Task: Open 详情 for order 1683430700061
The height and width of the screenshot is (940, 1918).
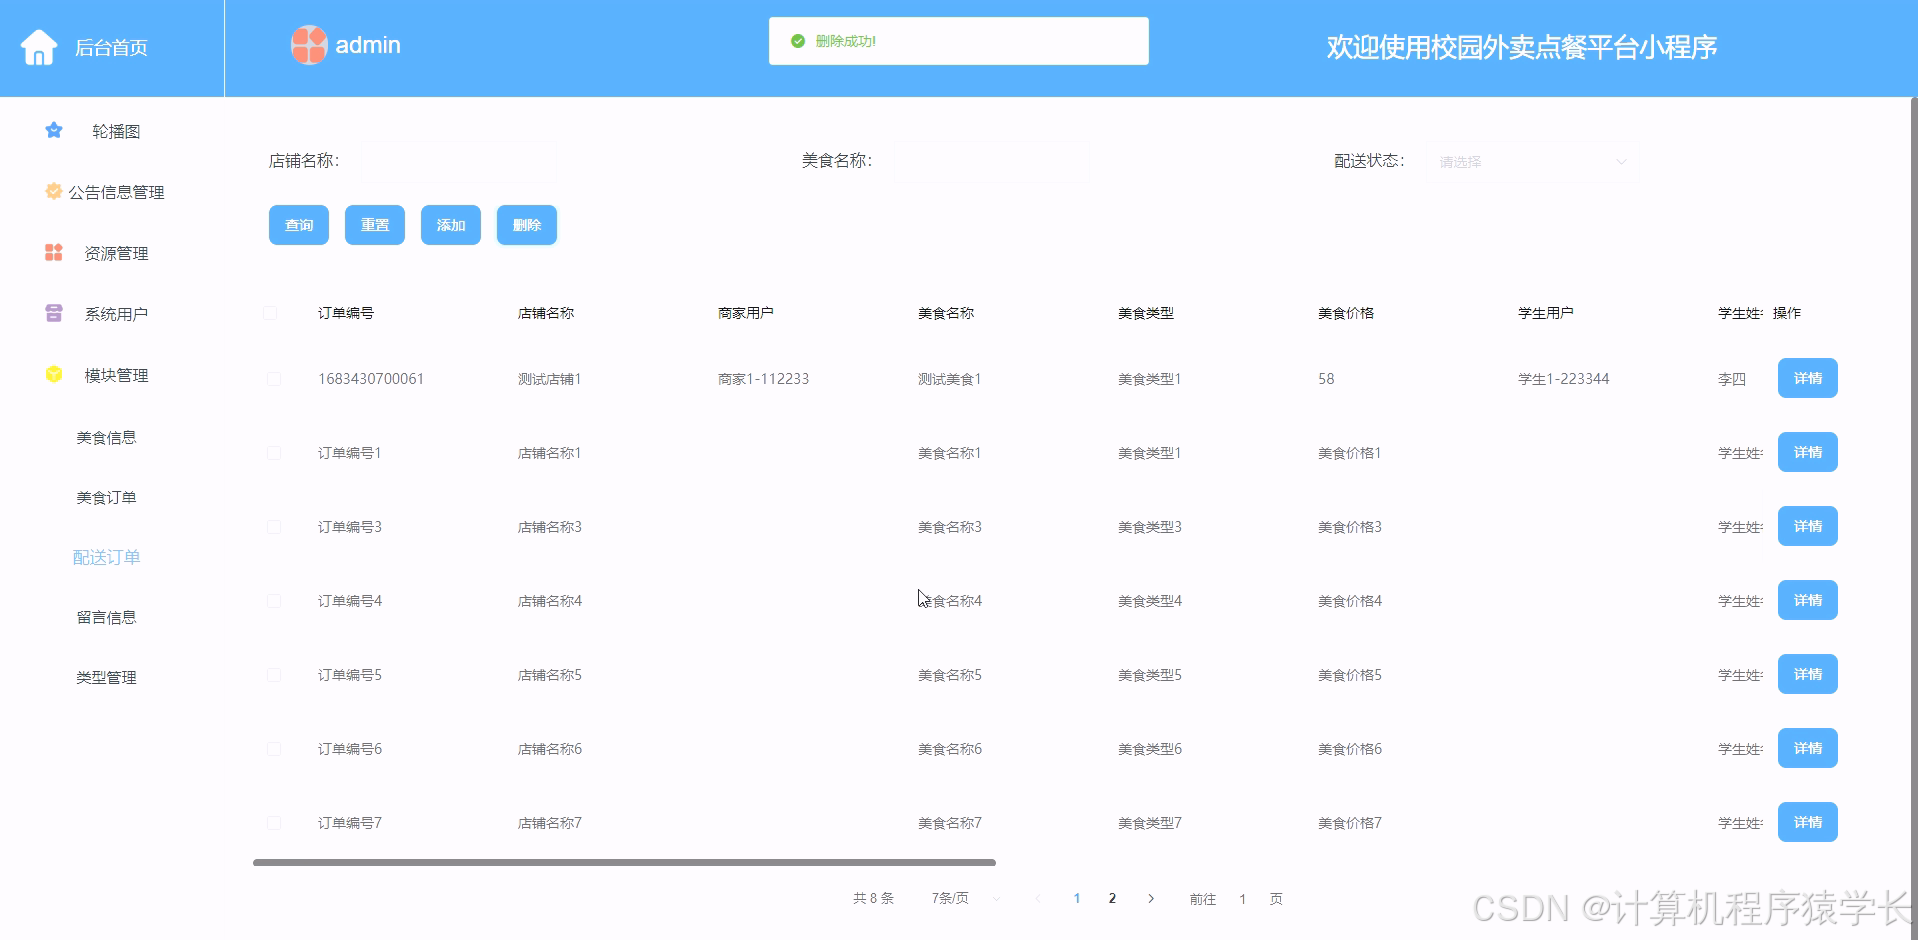Action: [1808, 378]
